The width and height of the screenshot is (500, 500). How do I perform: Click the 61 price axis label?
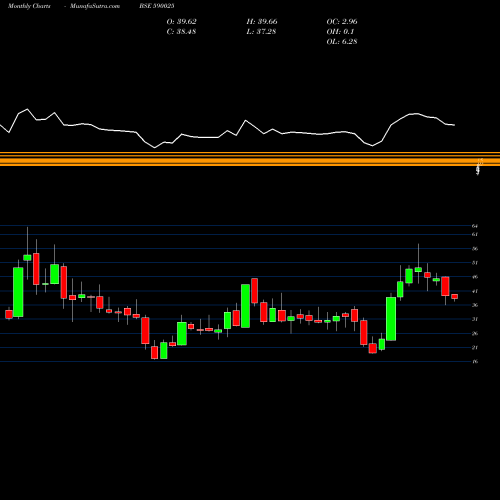[475, 234]
